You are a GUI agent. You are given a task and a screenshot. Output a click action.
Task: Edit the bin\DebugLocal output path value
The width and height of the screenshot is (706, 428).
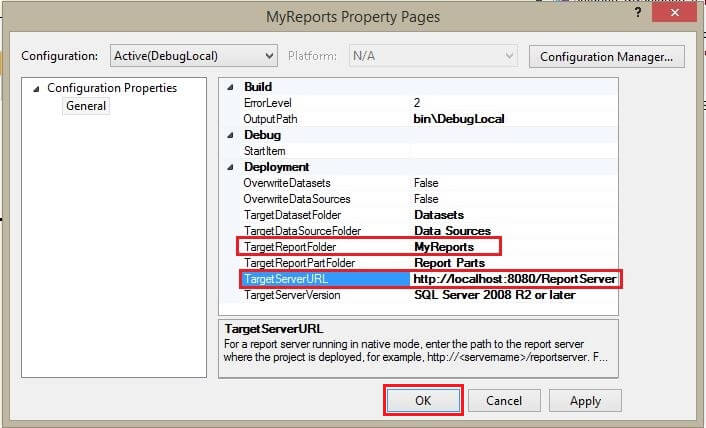click(x=459, y=119)
